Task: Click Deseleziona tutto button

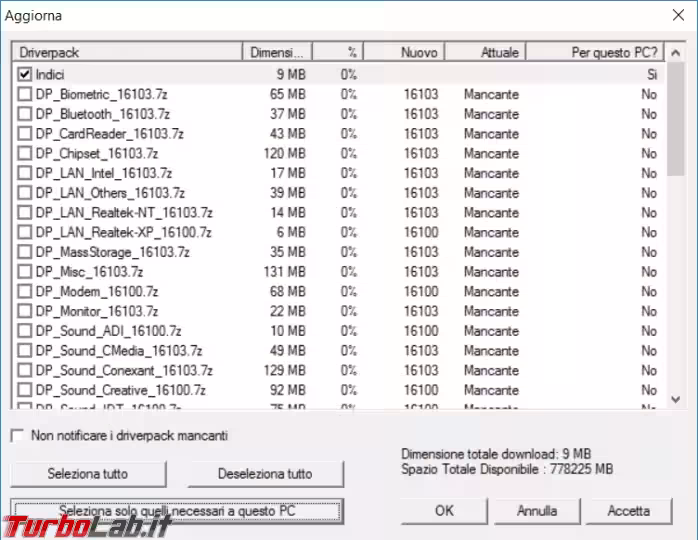Action: (x=265, y=474)
